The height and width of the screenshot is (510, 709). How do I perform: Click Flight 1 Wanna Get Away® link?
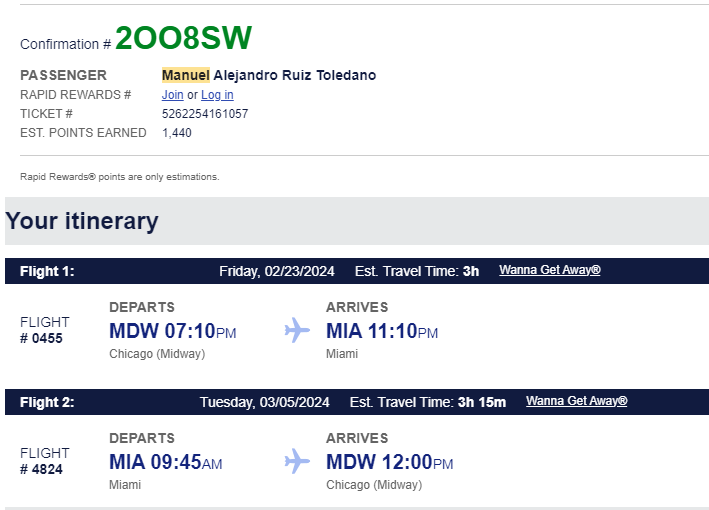click(x=549, y=270)
